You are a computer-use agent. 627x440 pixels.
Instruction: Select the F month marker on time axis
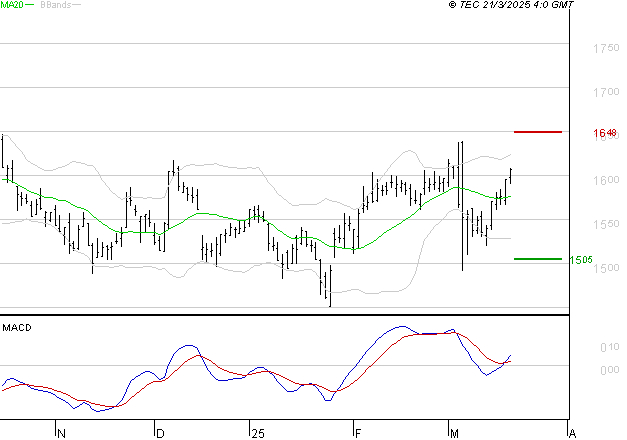coord(358,433)
